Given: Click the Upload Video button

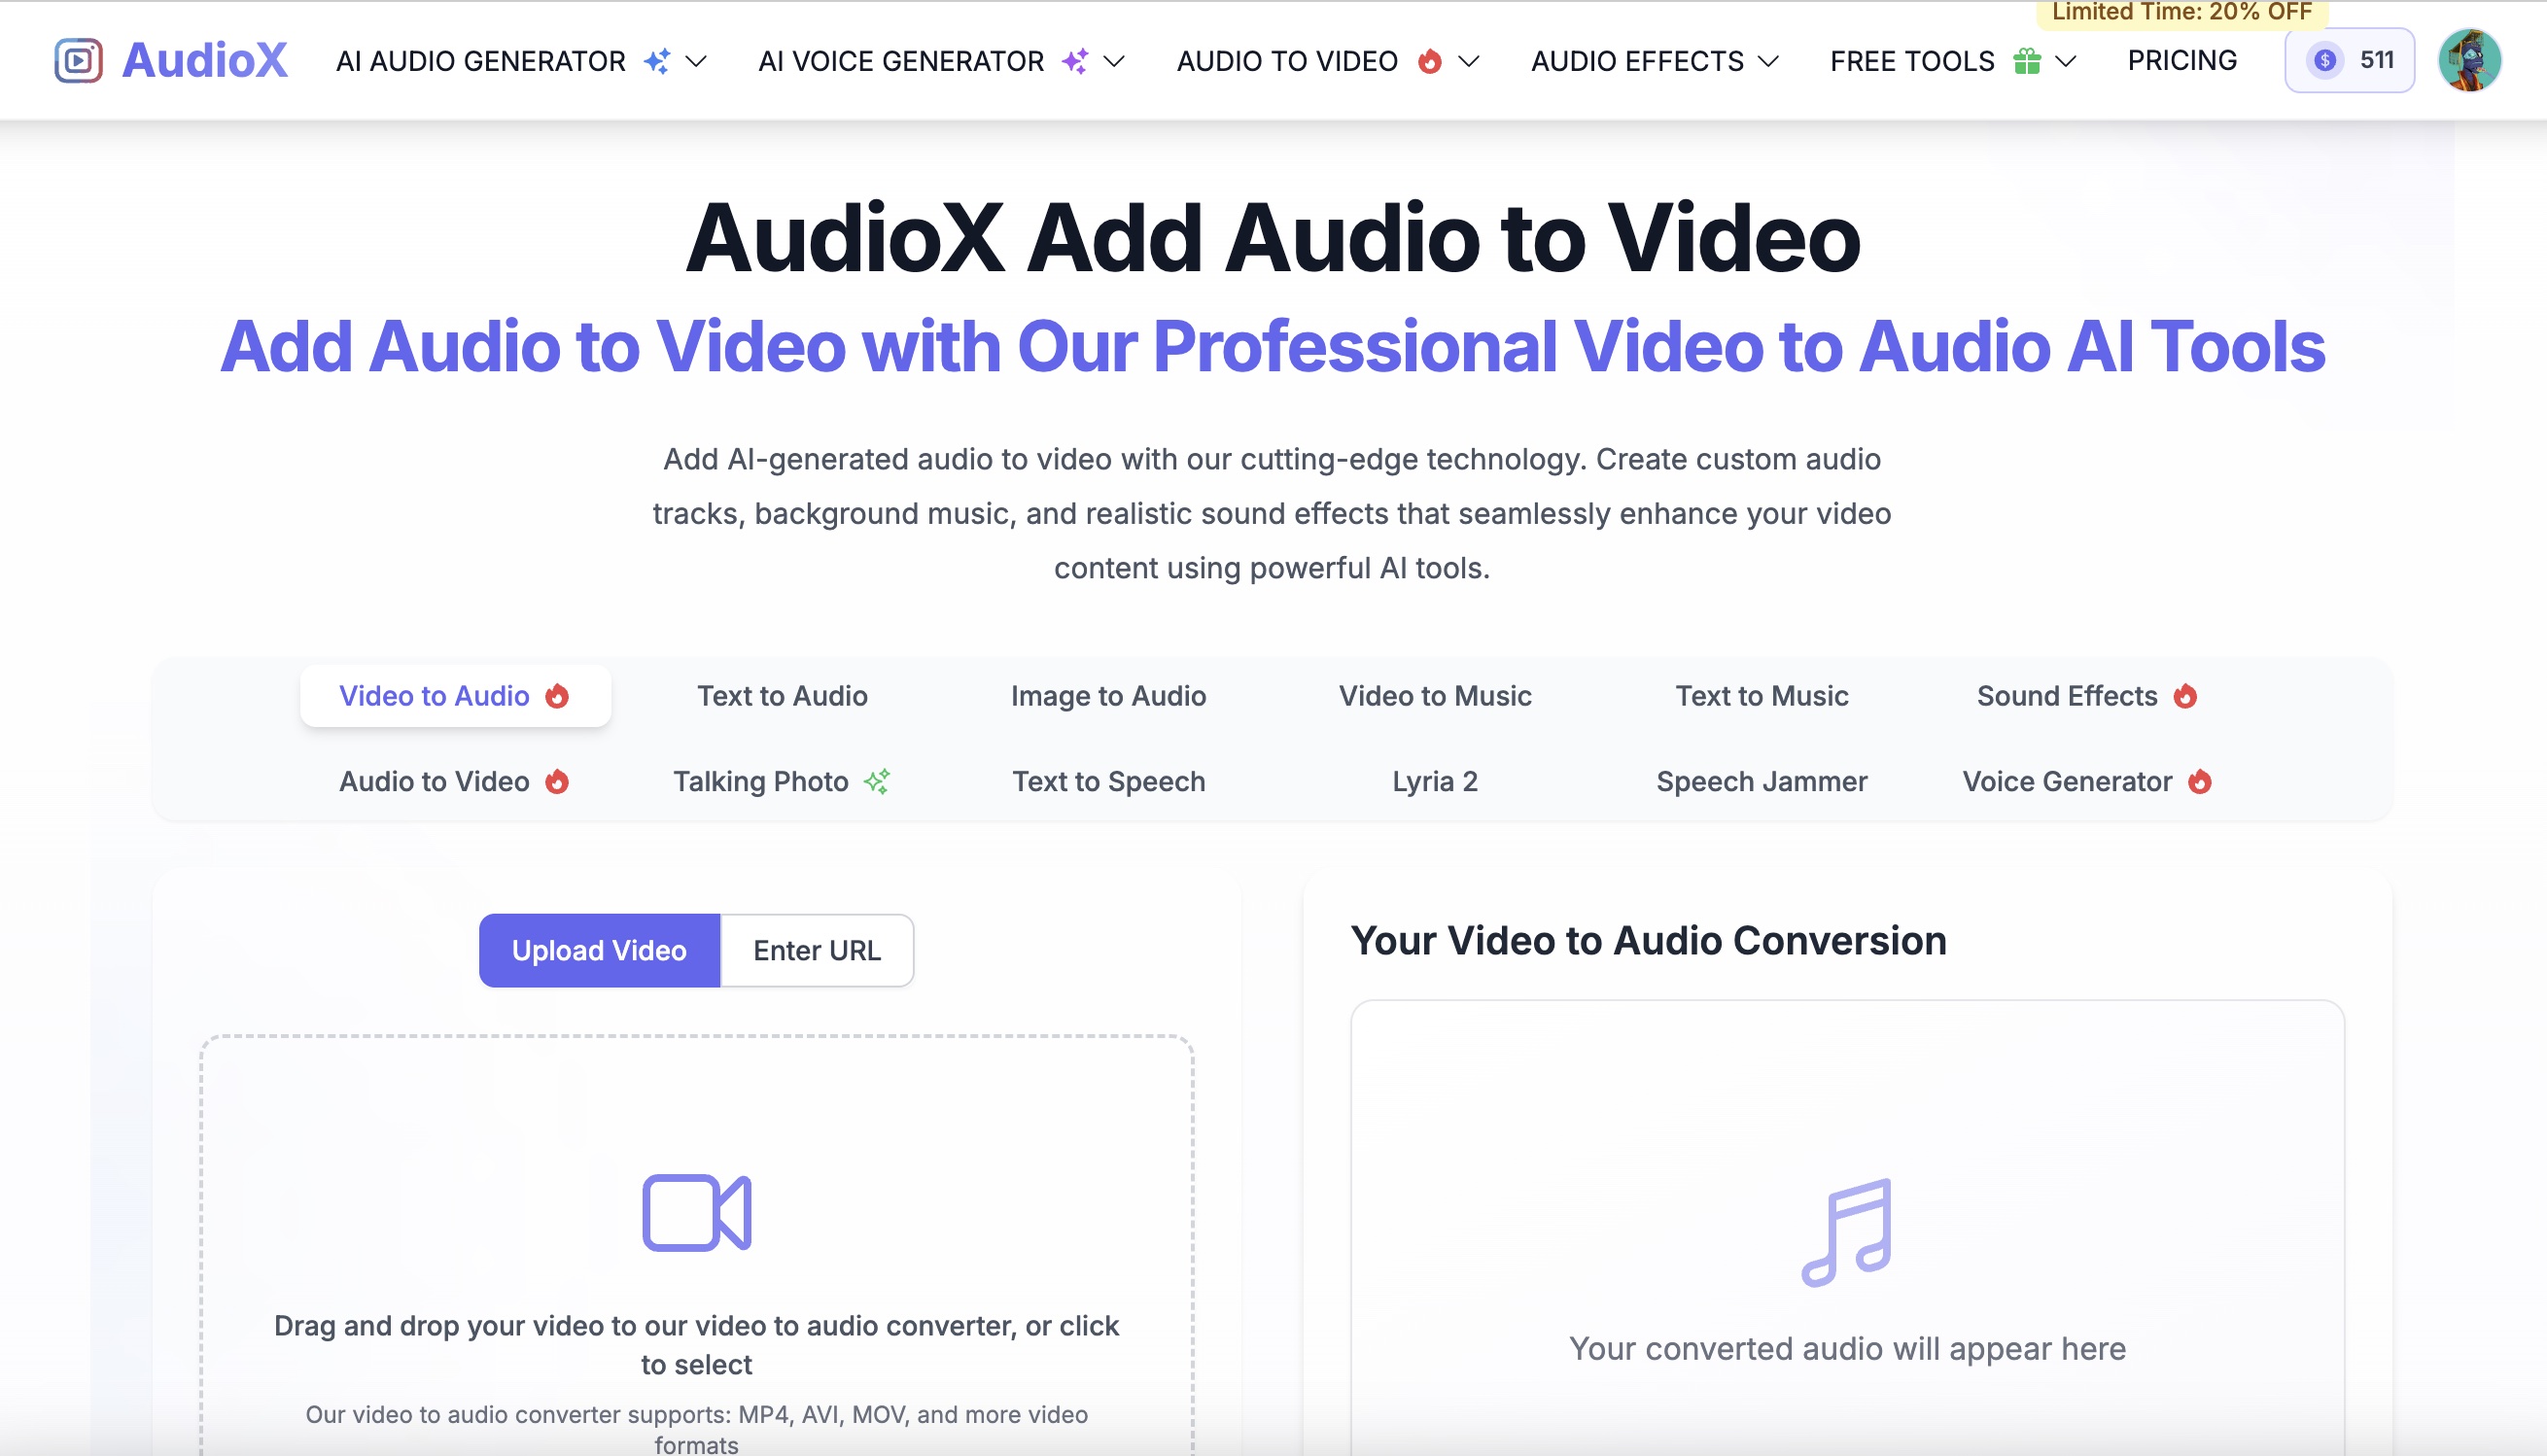Looking at the screenshot, I should point(599,950).
